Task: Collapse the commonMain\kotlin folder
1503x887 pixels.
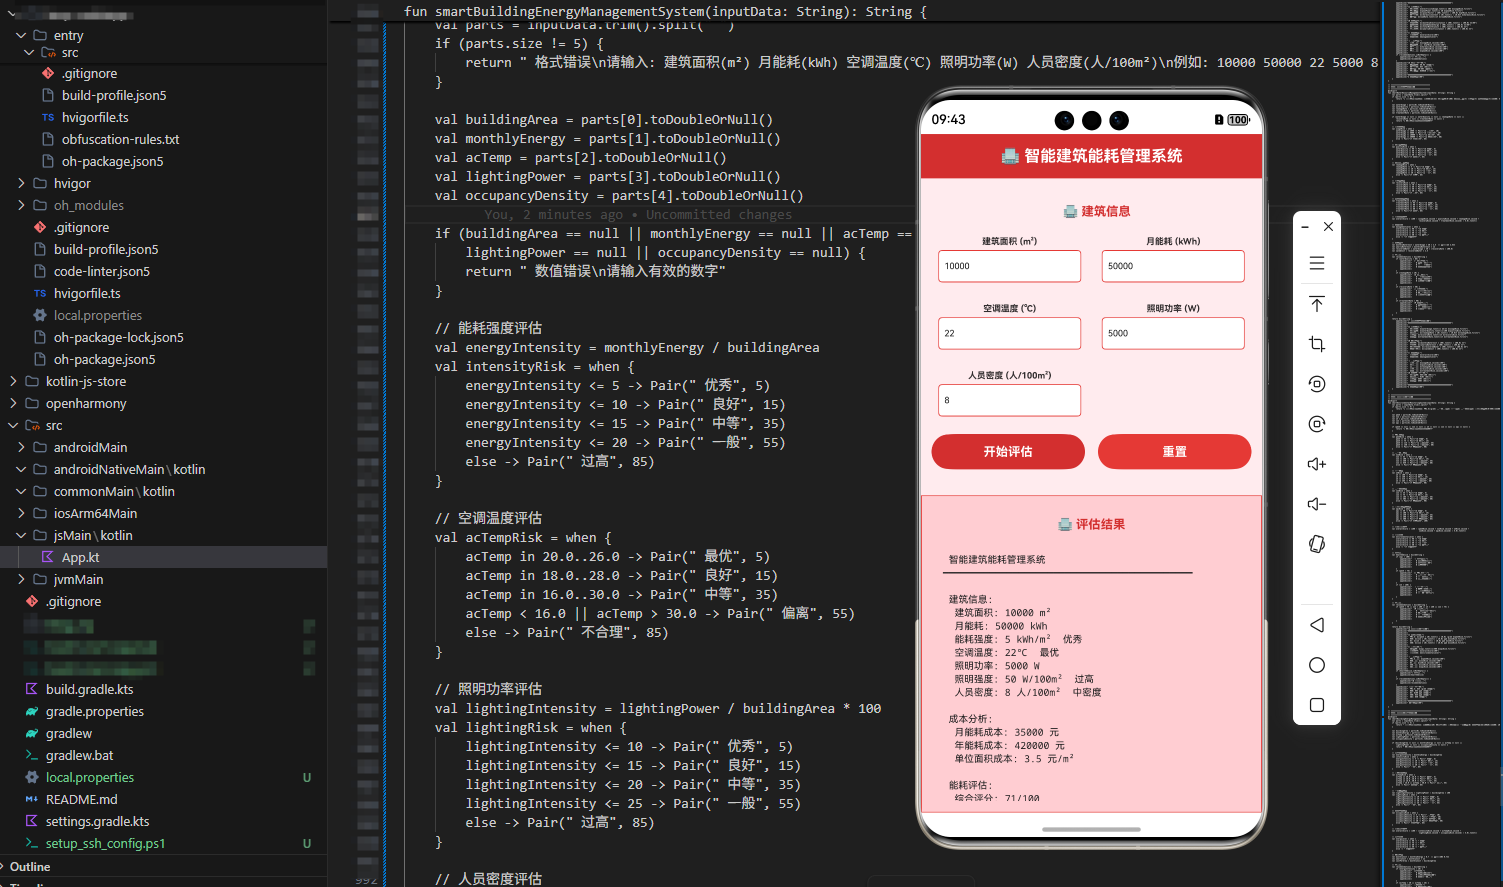Action: click(21, 491)
